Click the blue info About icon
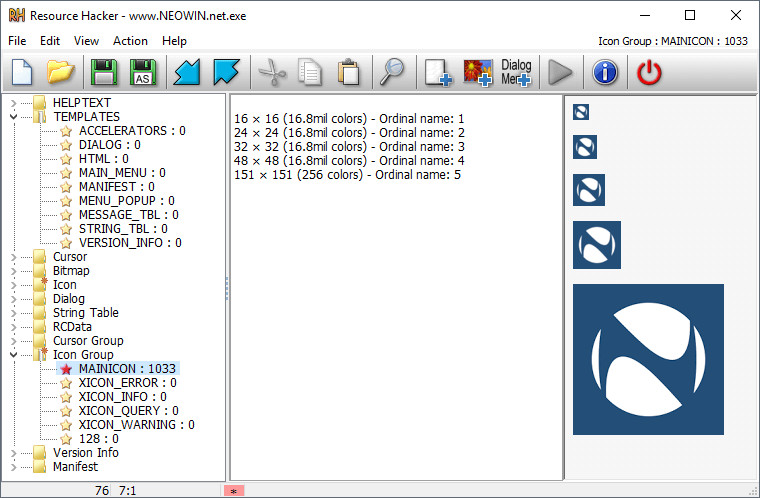 (x=605, y=73)
